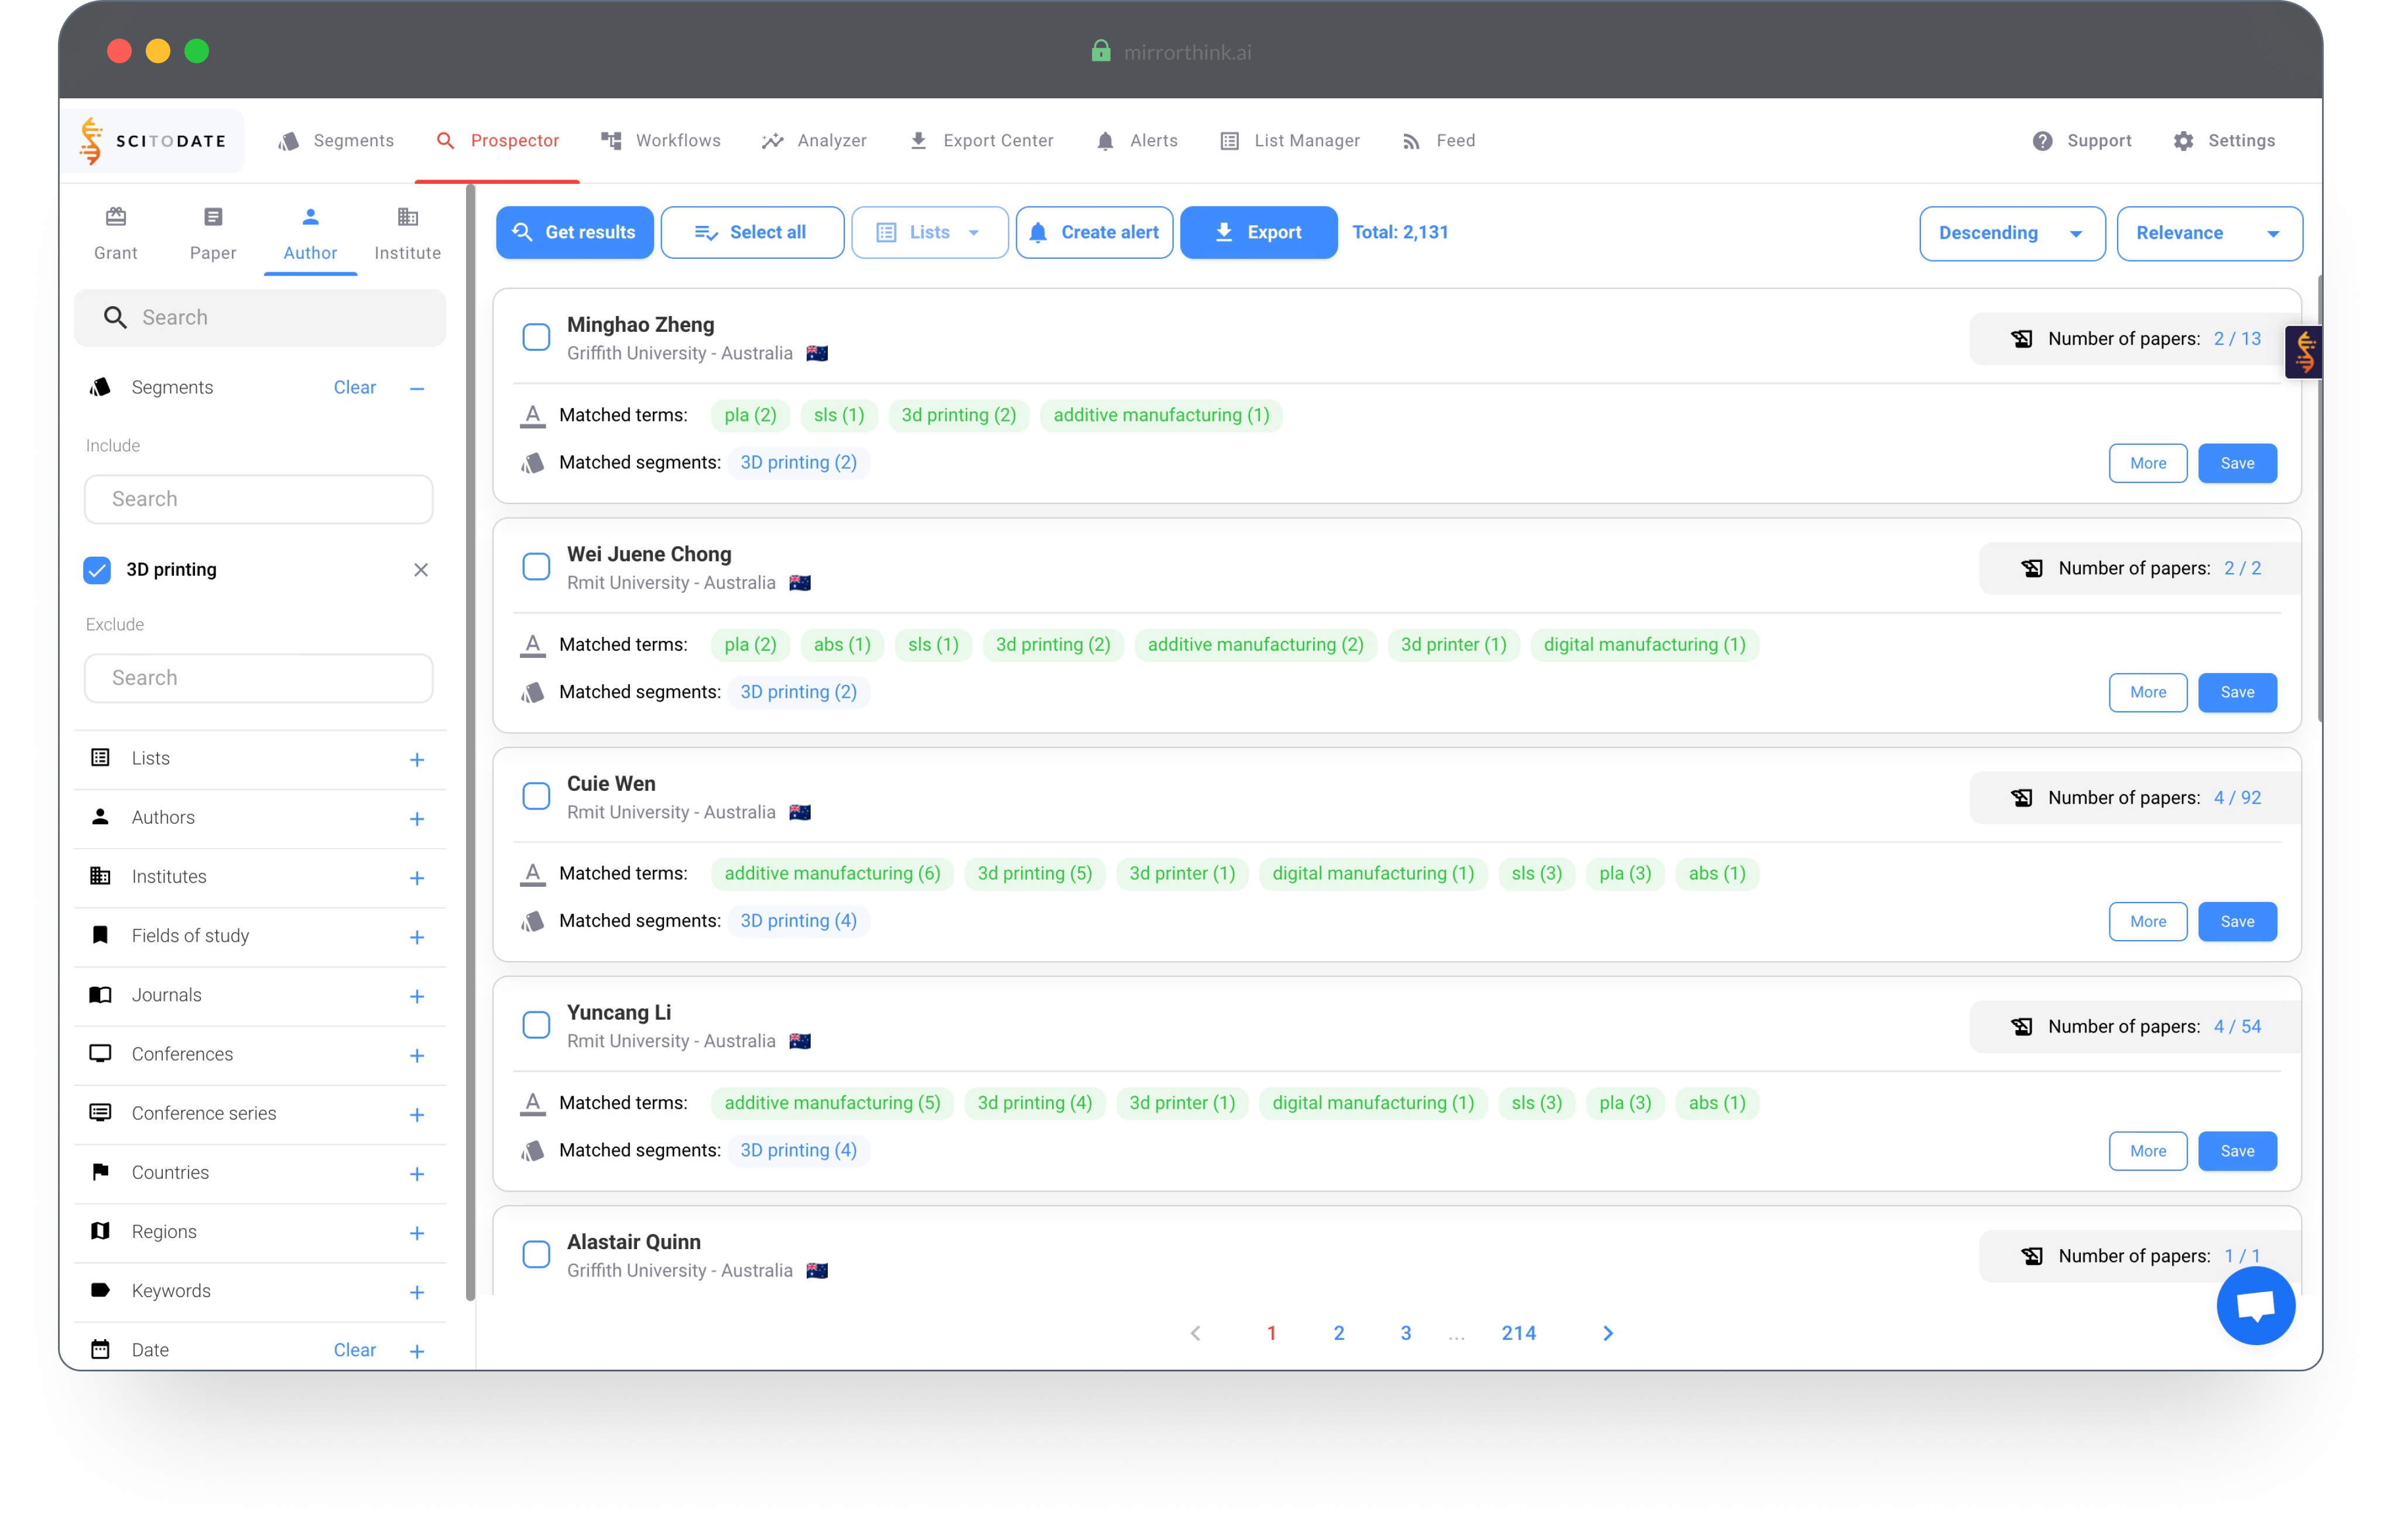Select the Cuie Wen result checkbox
Screen dimensions: 2394x1540
[536, 796]
